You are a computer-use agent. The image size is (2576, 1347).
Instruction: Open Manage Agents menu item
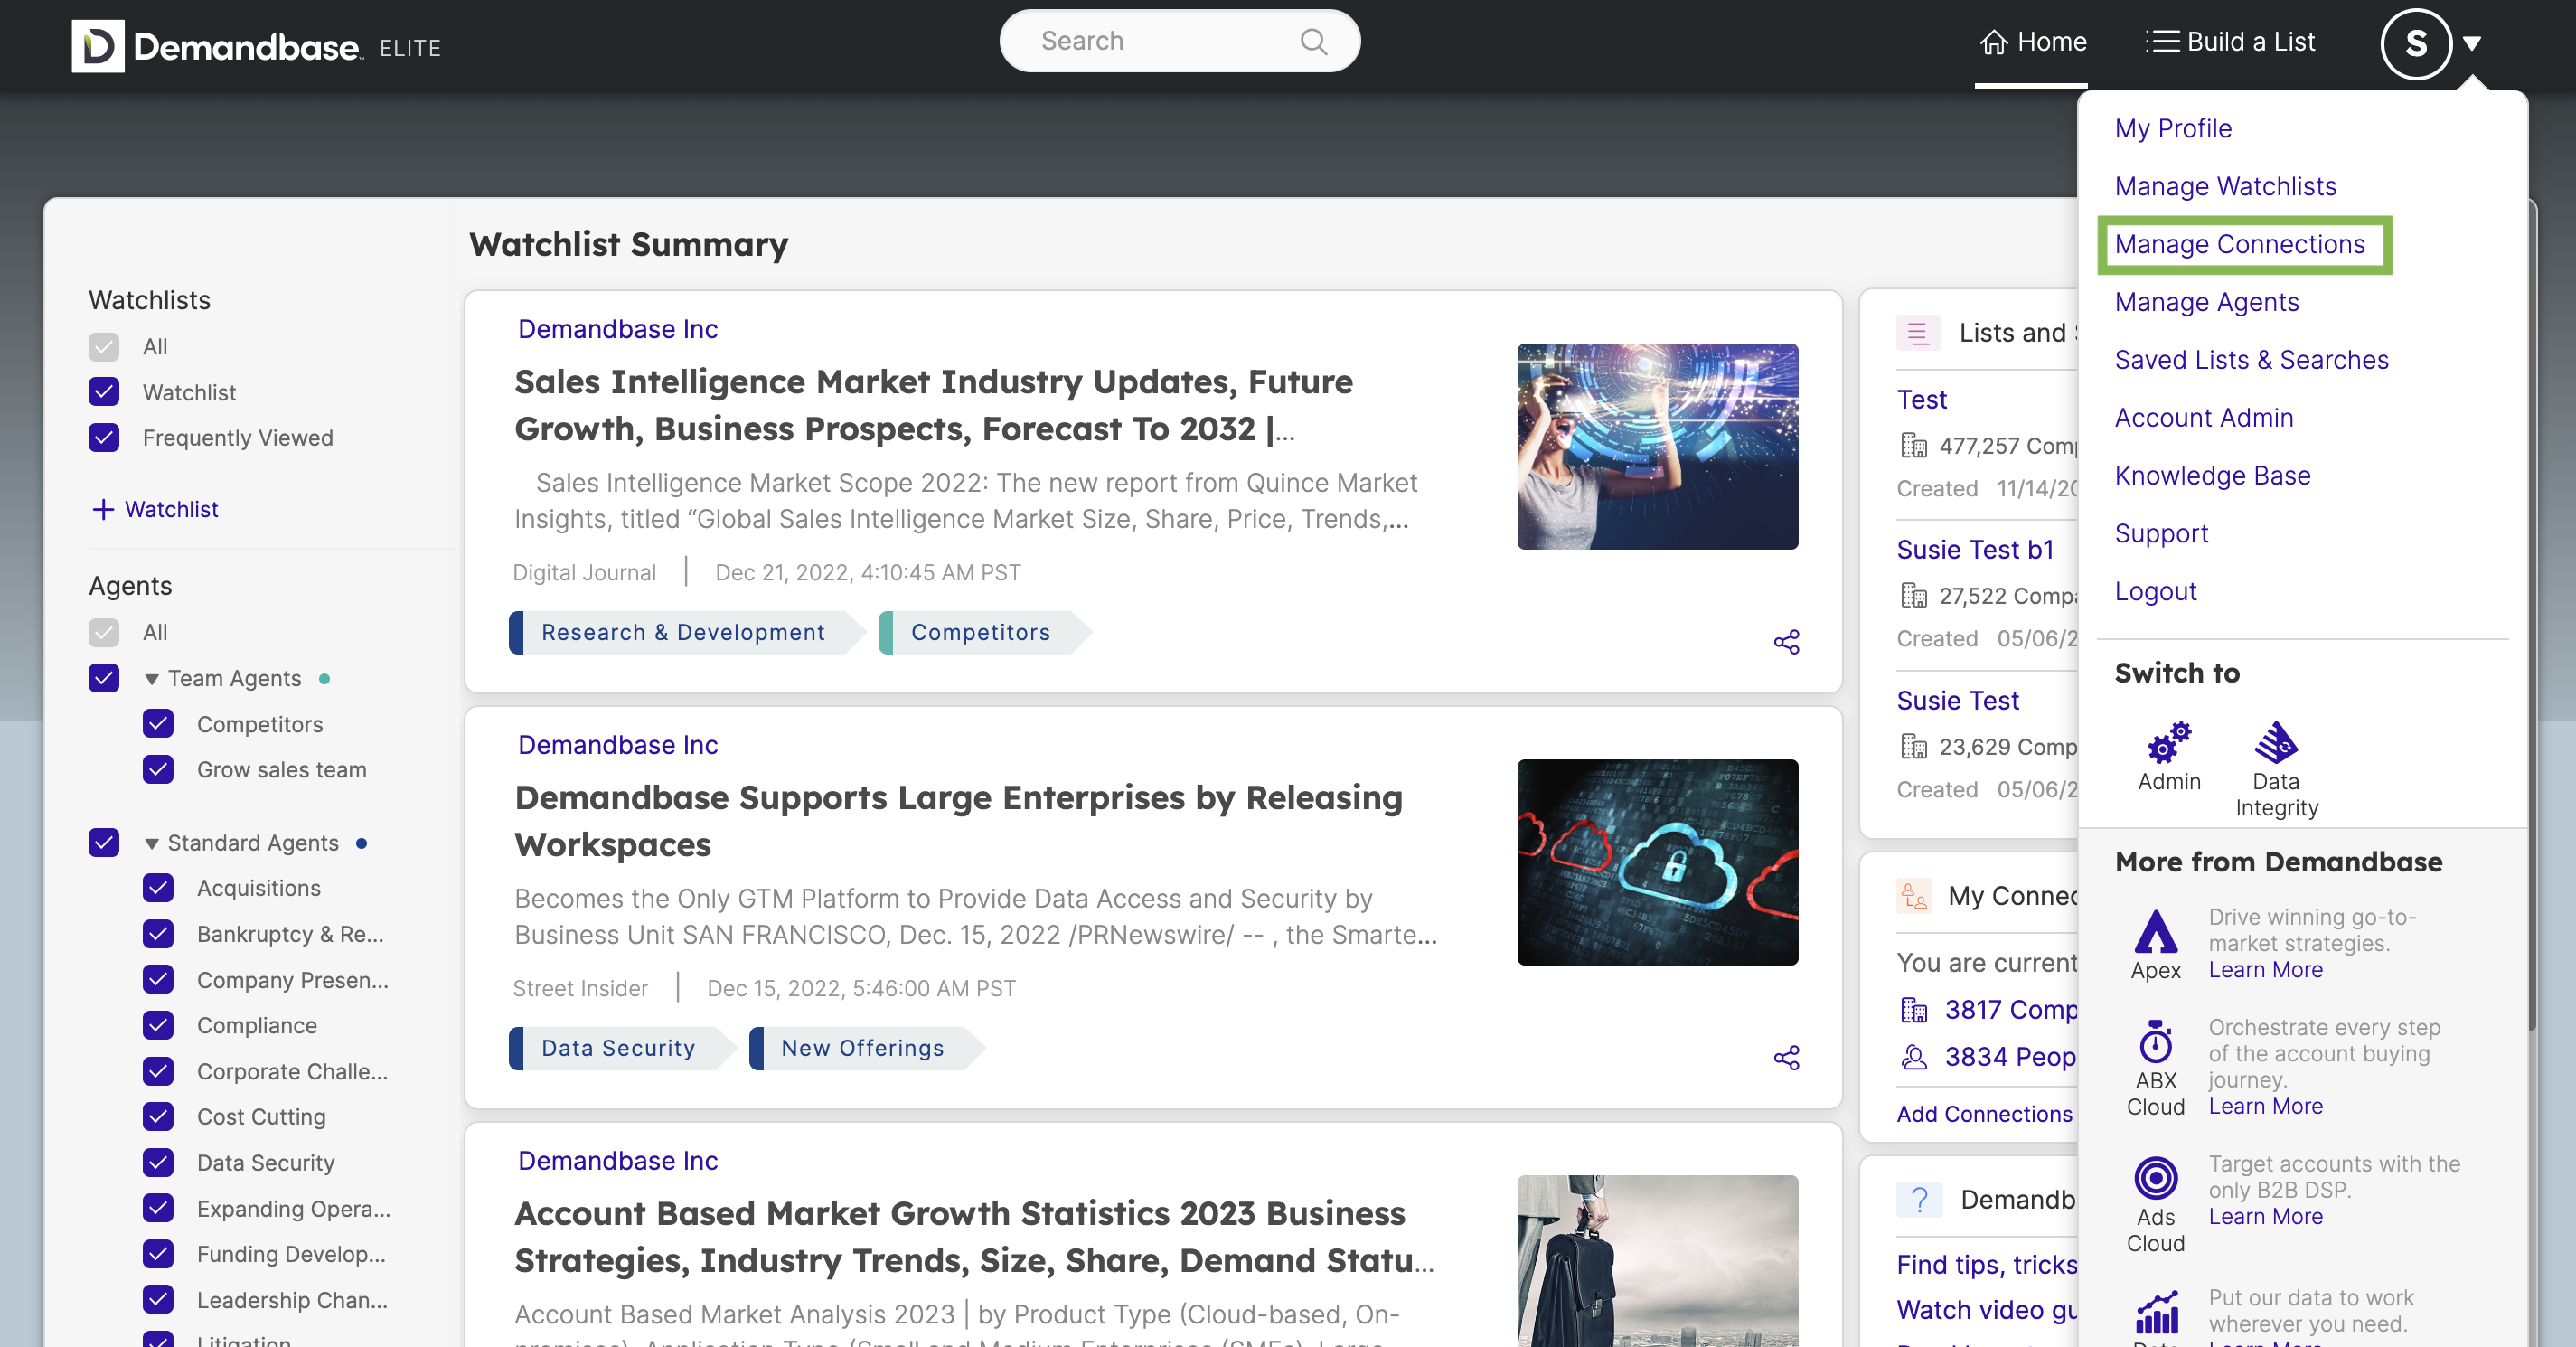coord(2207,302)
